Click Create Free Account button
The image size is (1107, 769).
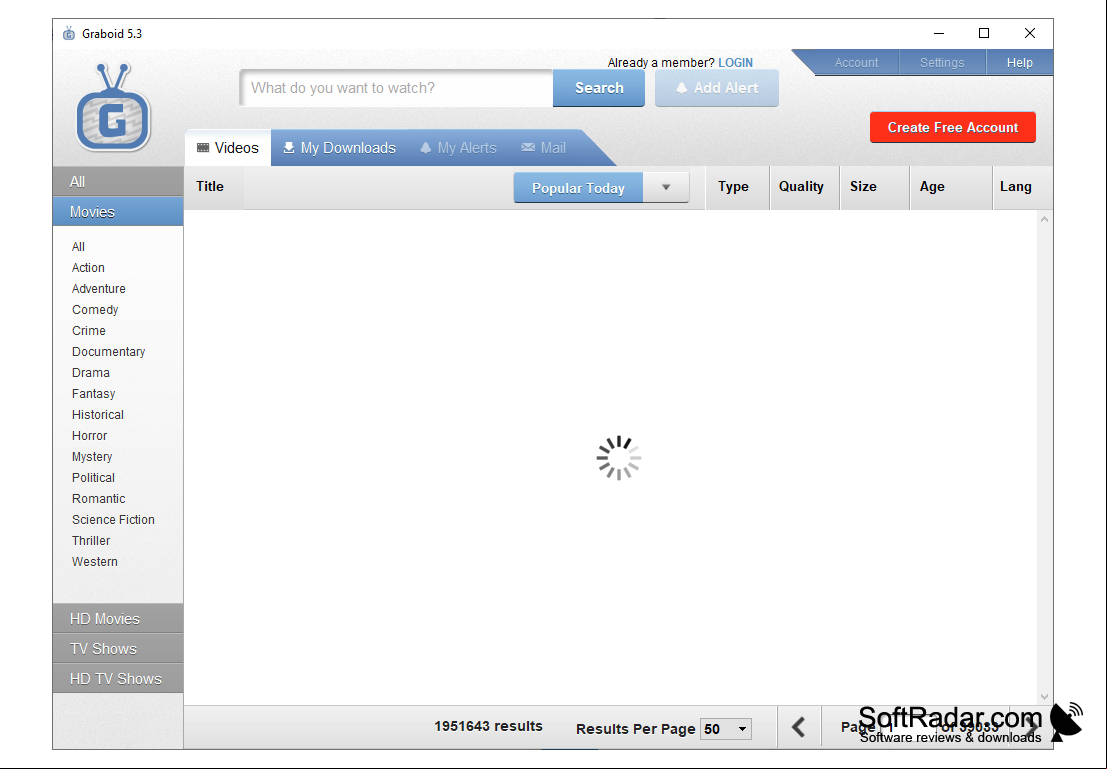(952, 127)
